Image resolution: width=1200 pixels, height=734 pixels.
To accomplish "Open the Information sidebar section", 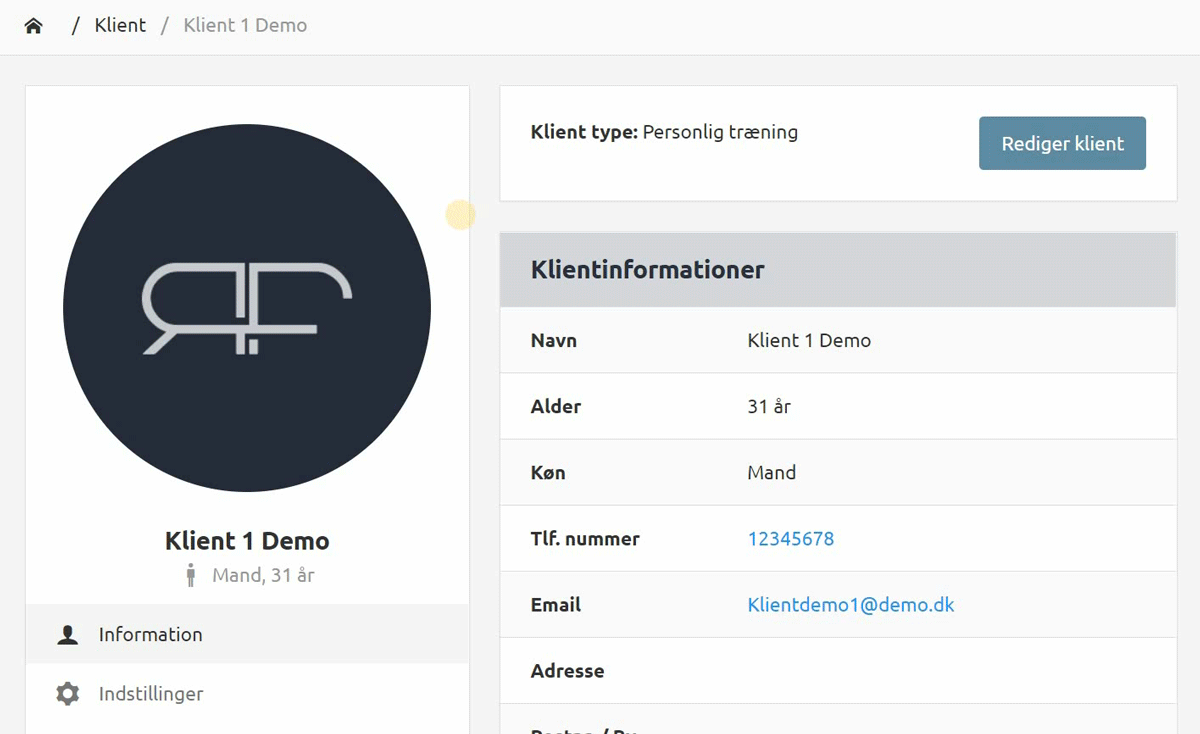I will [150, 635].
